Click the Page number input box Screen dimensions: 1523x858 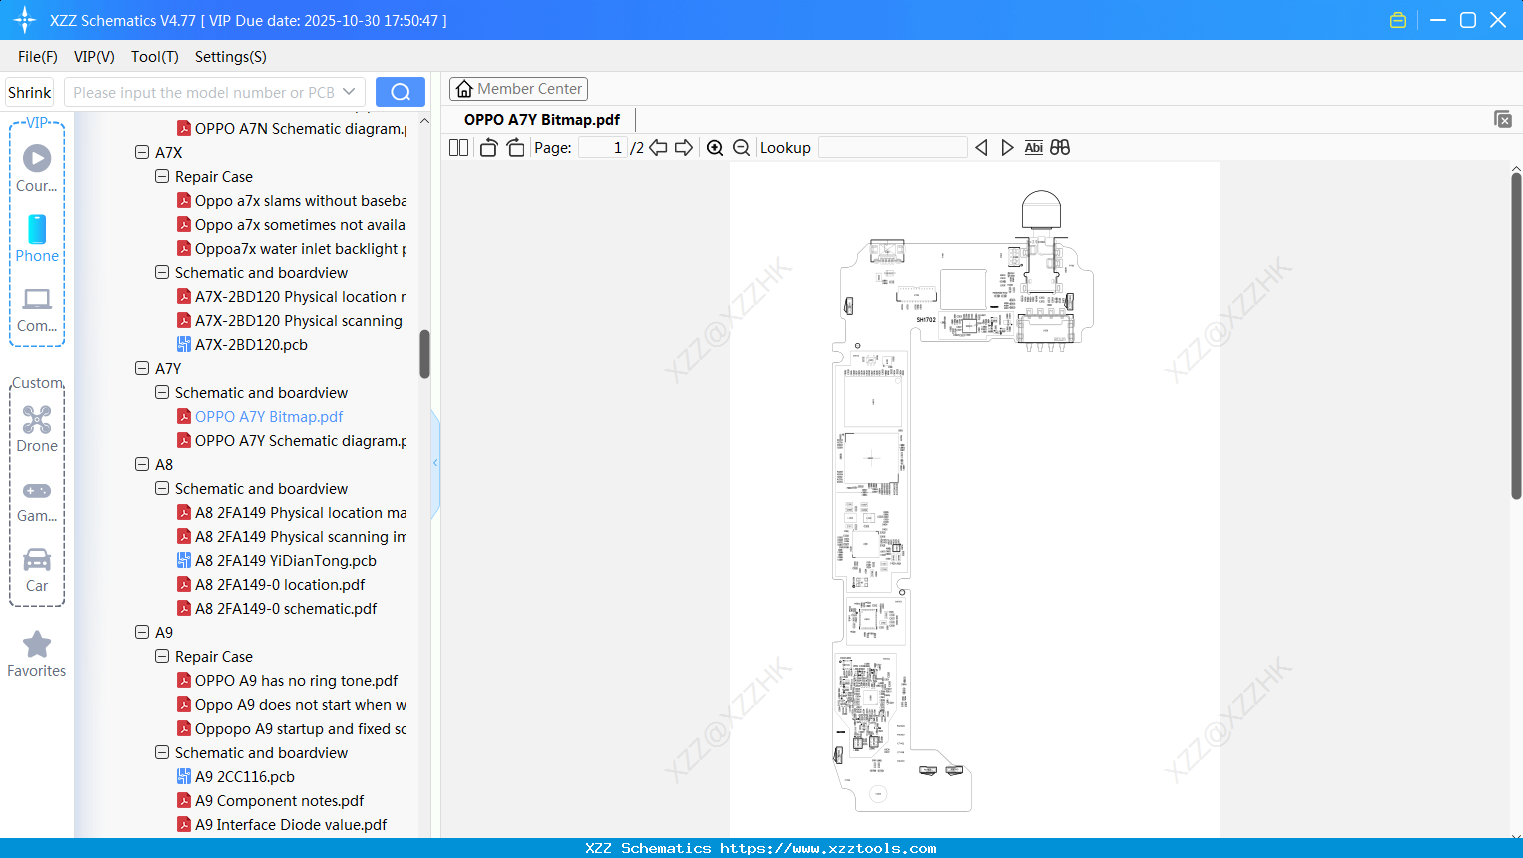point(603,148)
